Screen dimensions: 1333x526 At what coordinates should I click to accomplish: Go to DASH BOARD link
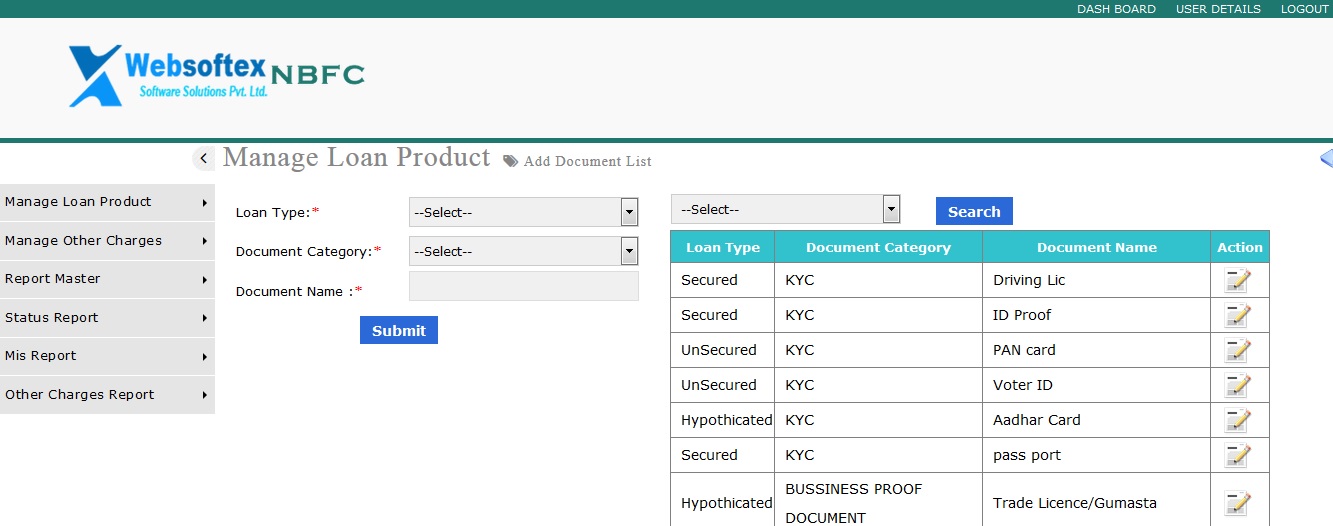coord(1116,9)
